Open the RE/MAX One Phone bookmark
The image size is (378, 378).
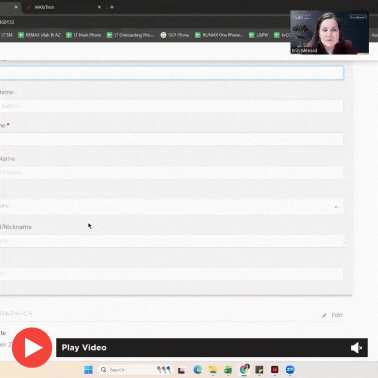pyautogui.click(x=219, y=35)
